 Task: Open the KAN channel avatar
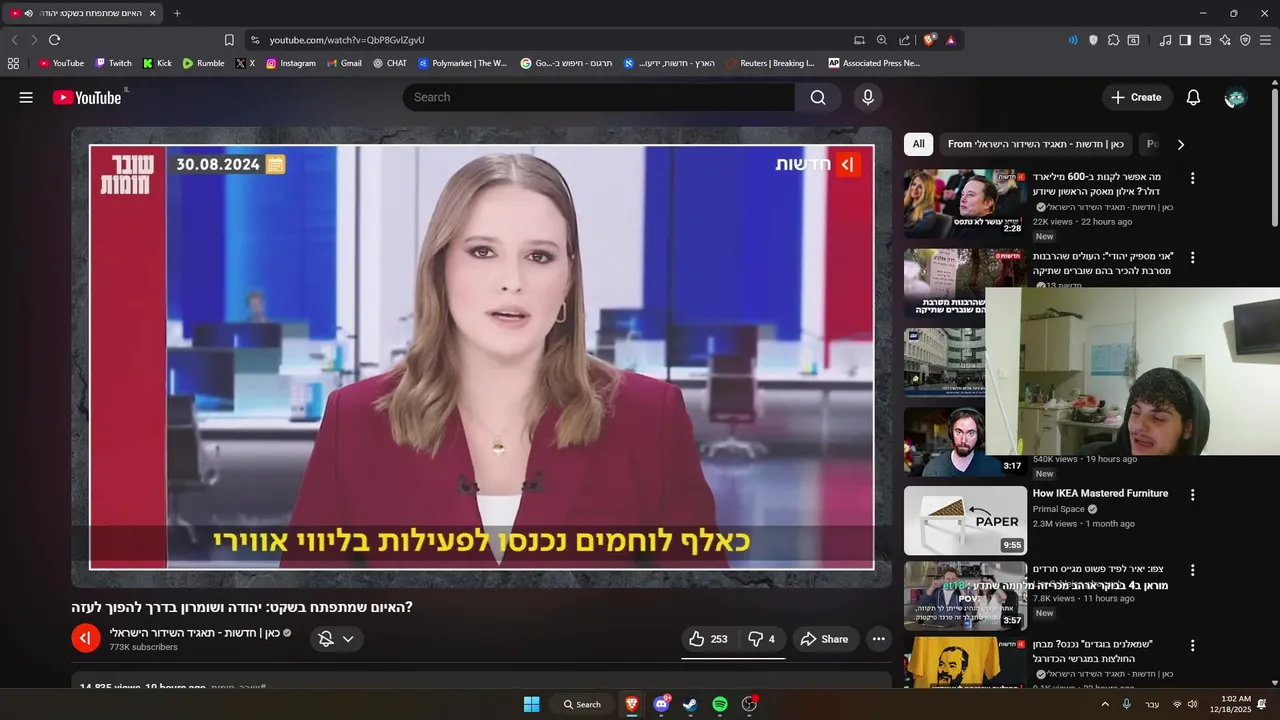86,638
